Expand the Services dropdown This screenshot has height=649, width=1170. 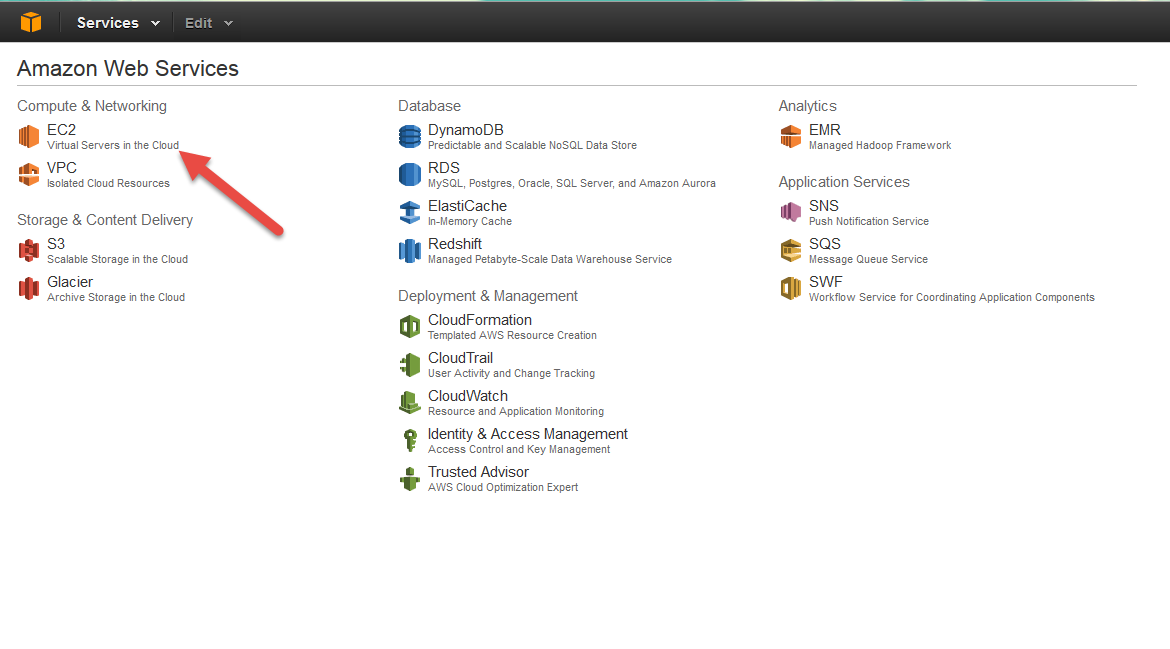117,21
